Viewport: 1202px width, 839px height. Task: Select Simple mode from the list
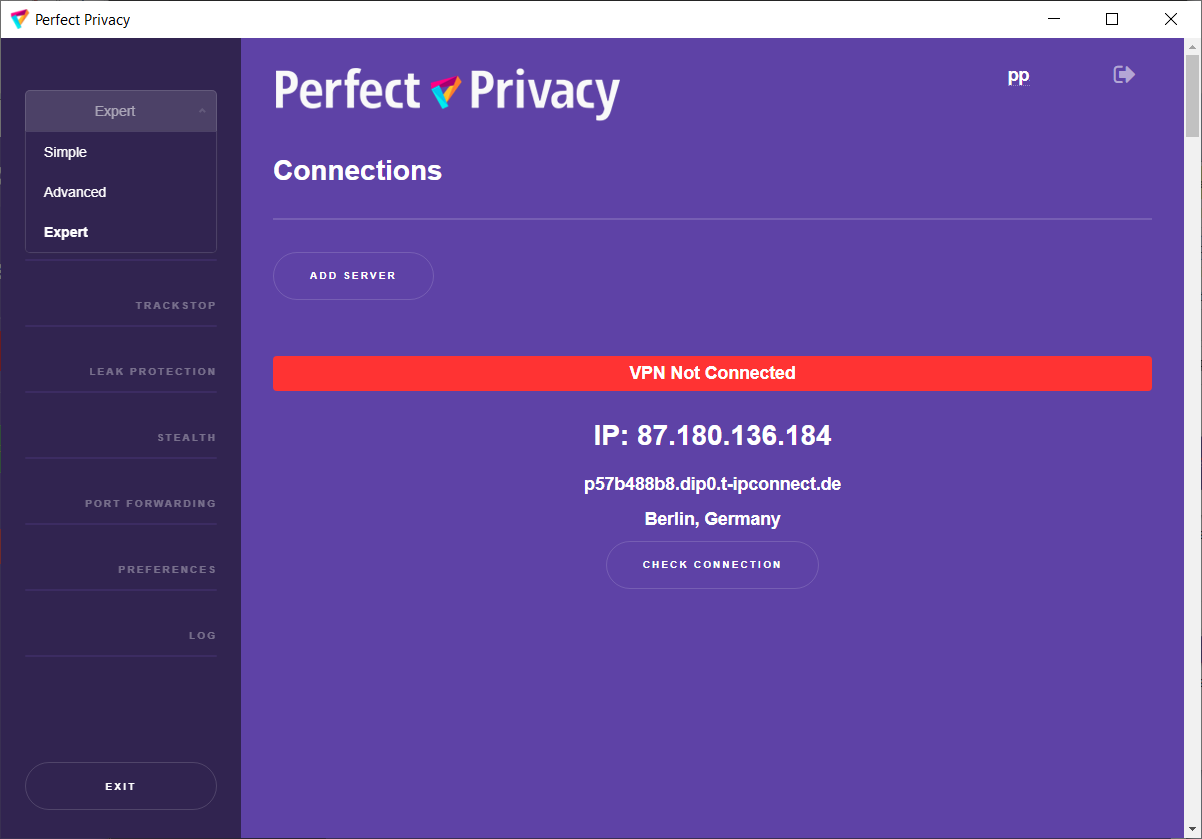(x=66, y=152)
